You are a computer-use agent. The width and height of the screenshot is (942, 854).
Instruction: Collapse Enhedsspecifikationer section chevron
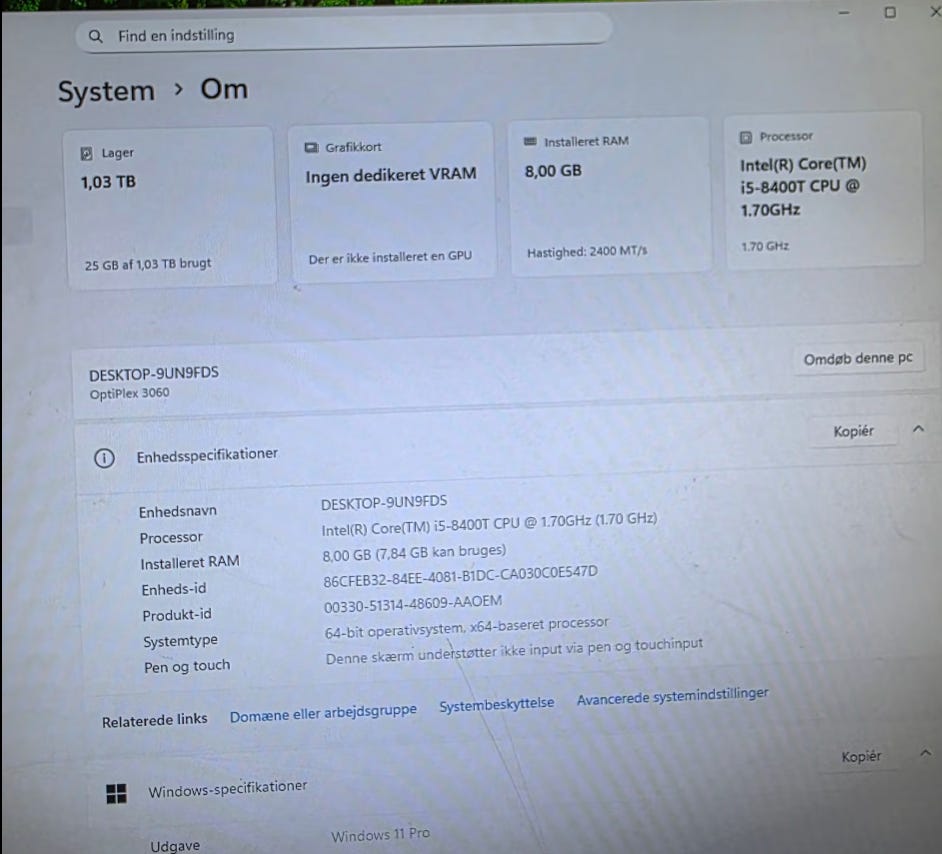[918, 429]
